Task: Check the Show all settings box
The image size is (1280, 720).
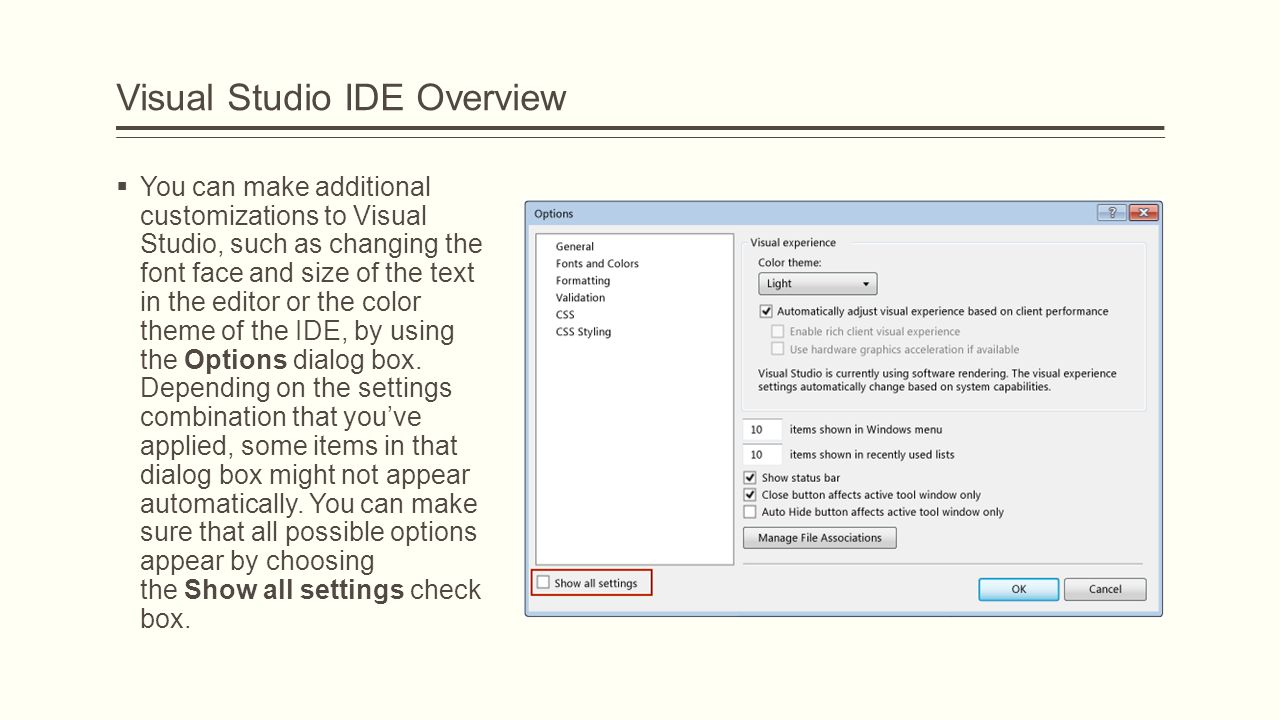Action: tap(543, 583)
